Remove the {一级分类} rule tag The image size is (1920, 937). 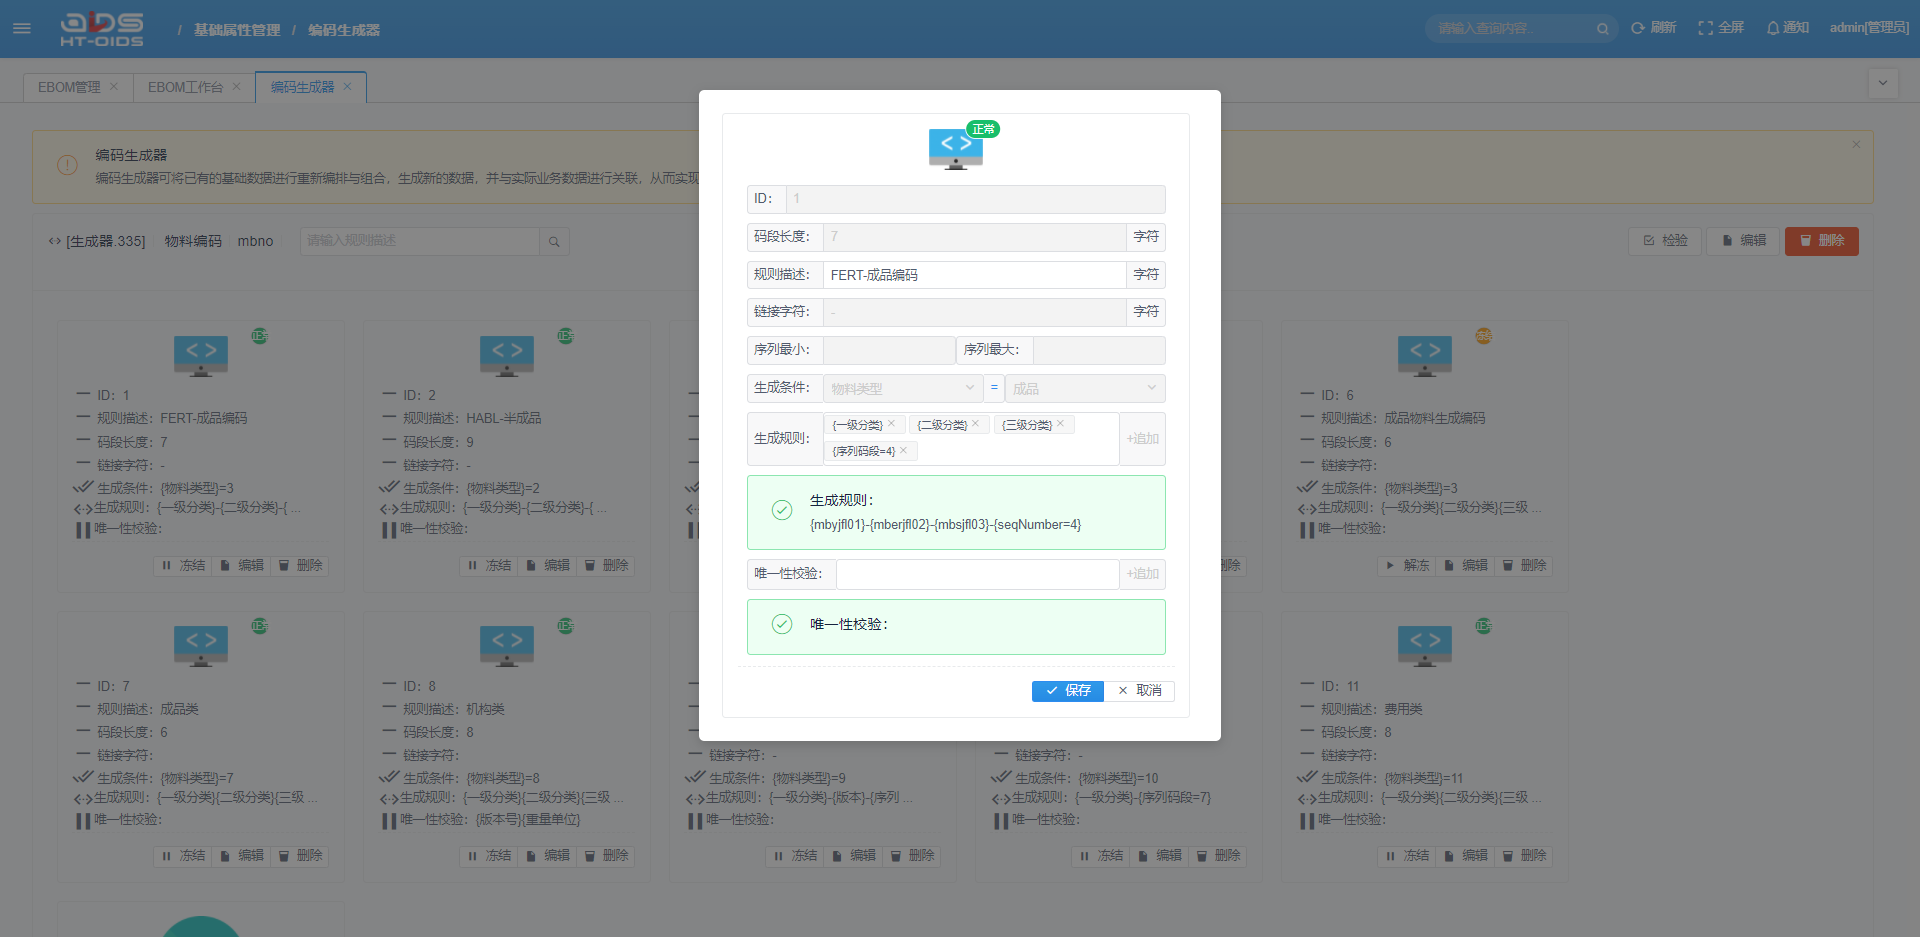tap(891, 424)
